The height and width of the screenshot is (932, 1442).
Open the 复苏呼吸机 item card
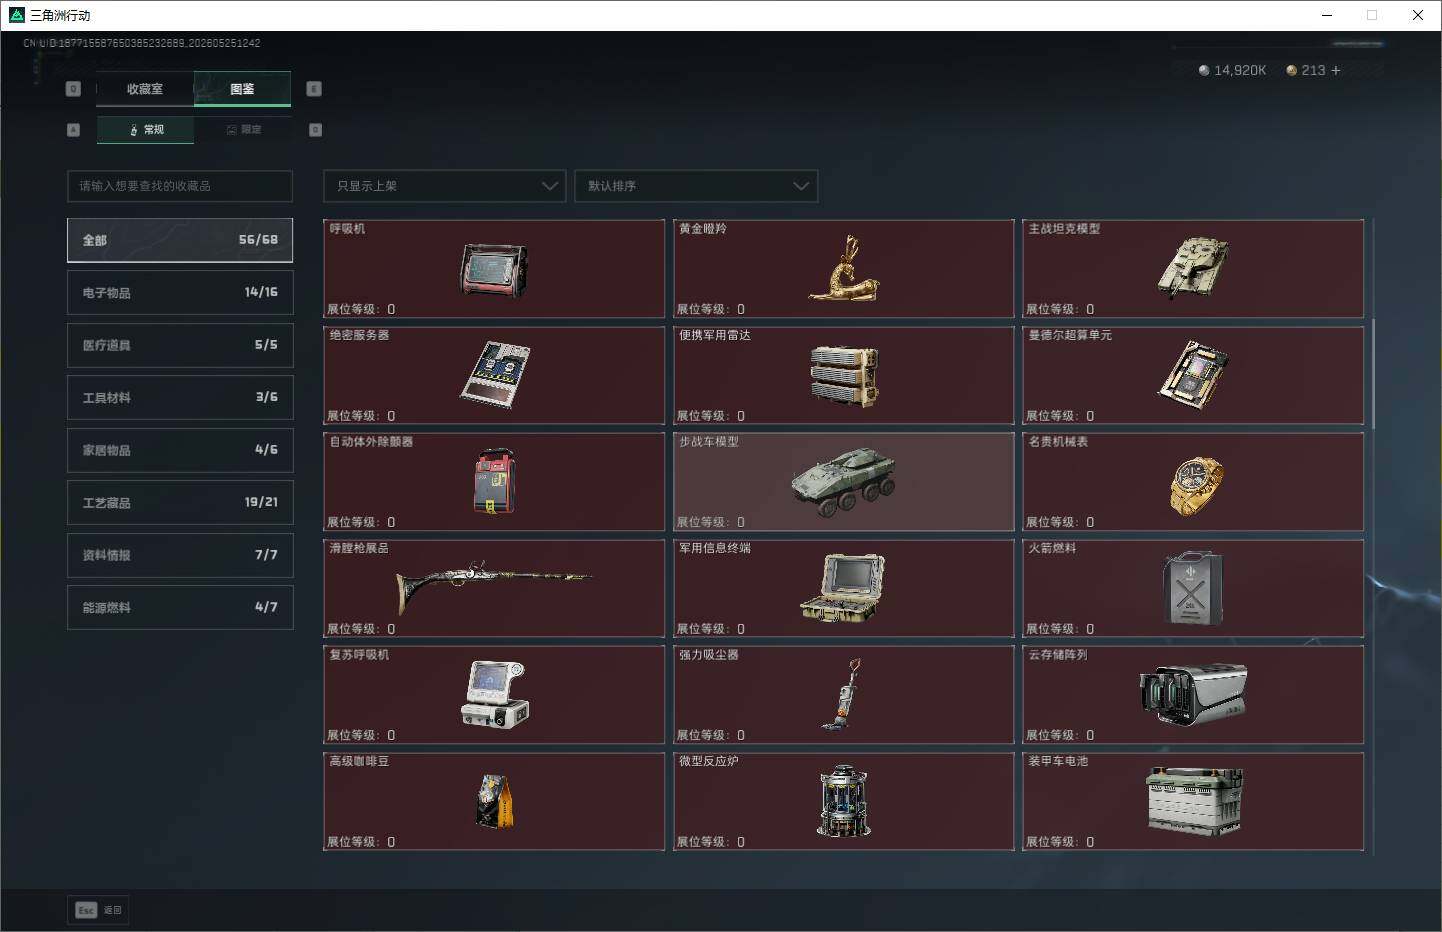494,695
